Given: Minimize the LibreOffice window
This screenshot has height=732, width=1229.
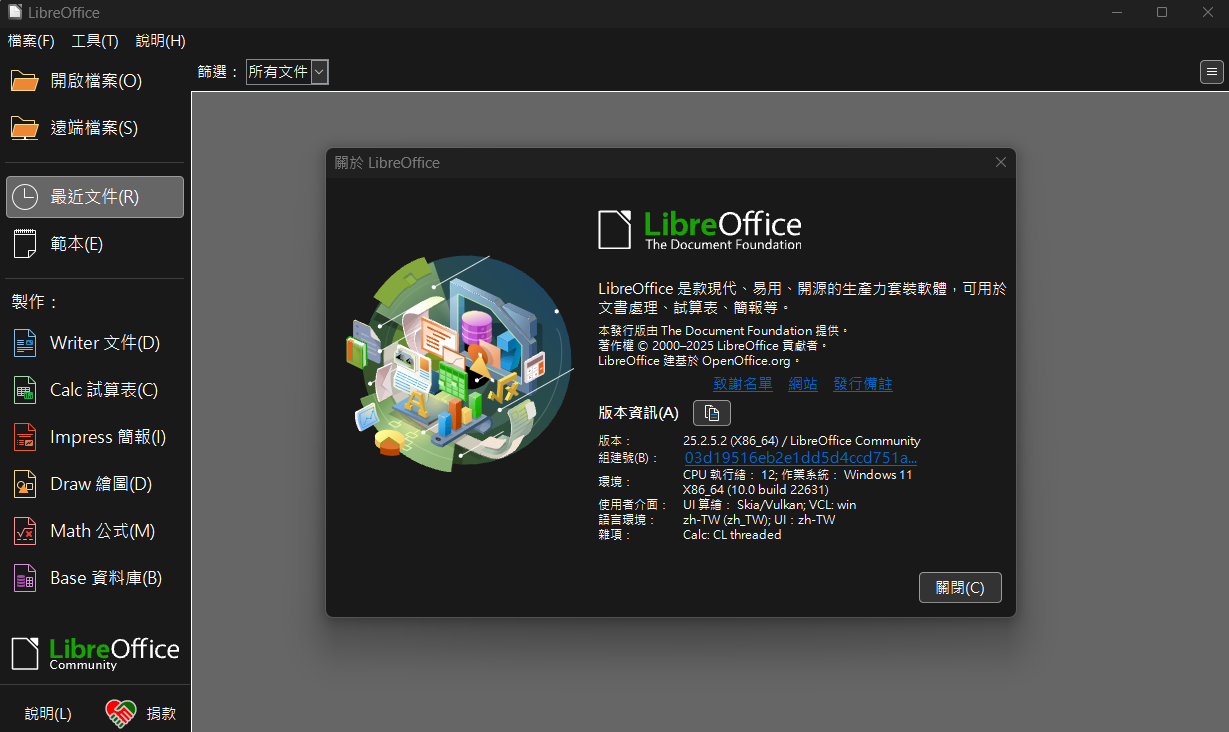Looking at the screenshot, I should pos(1117,12).
